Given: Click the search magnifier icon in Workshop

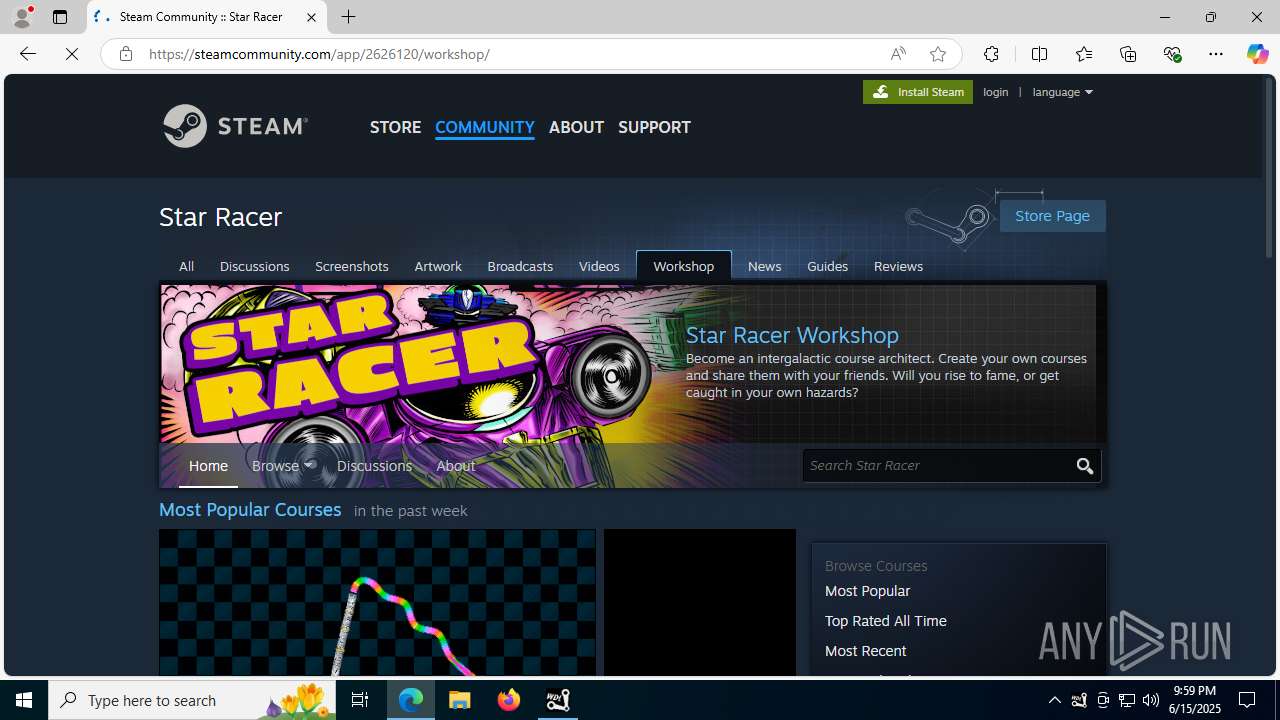Looking at the screenshot, I should point(1085,466).
